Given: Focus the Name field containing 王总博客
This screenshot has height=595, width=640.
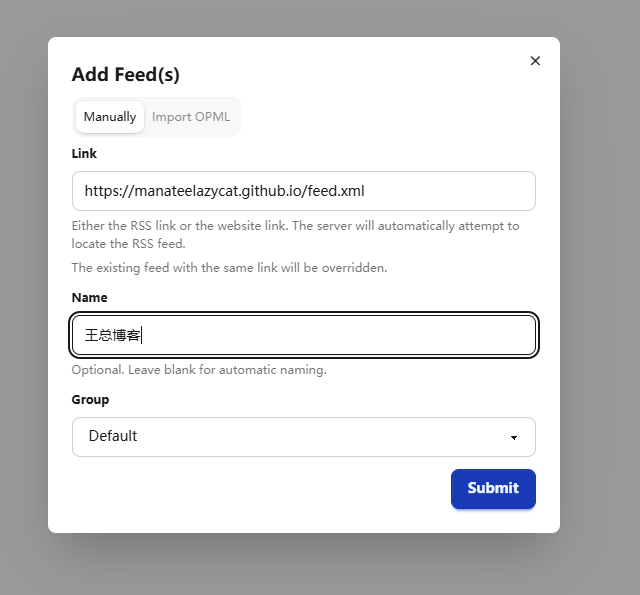Looking at the screenshot, I should [x=304, y=335].
